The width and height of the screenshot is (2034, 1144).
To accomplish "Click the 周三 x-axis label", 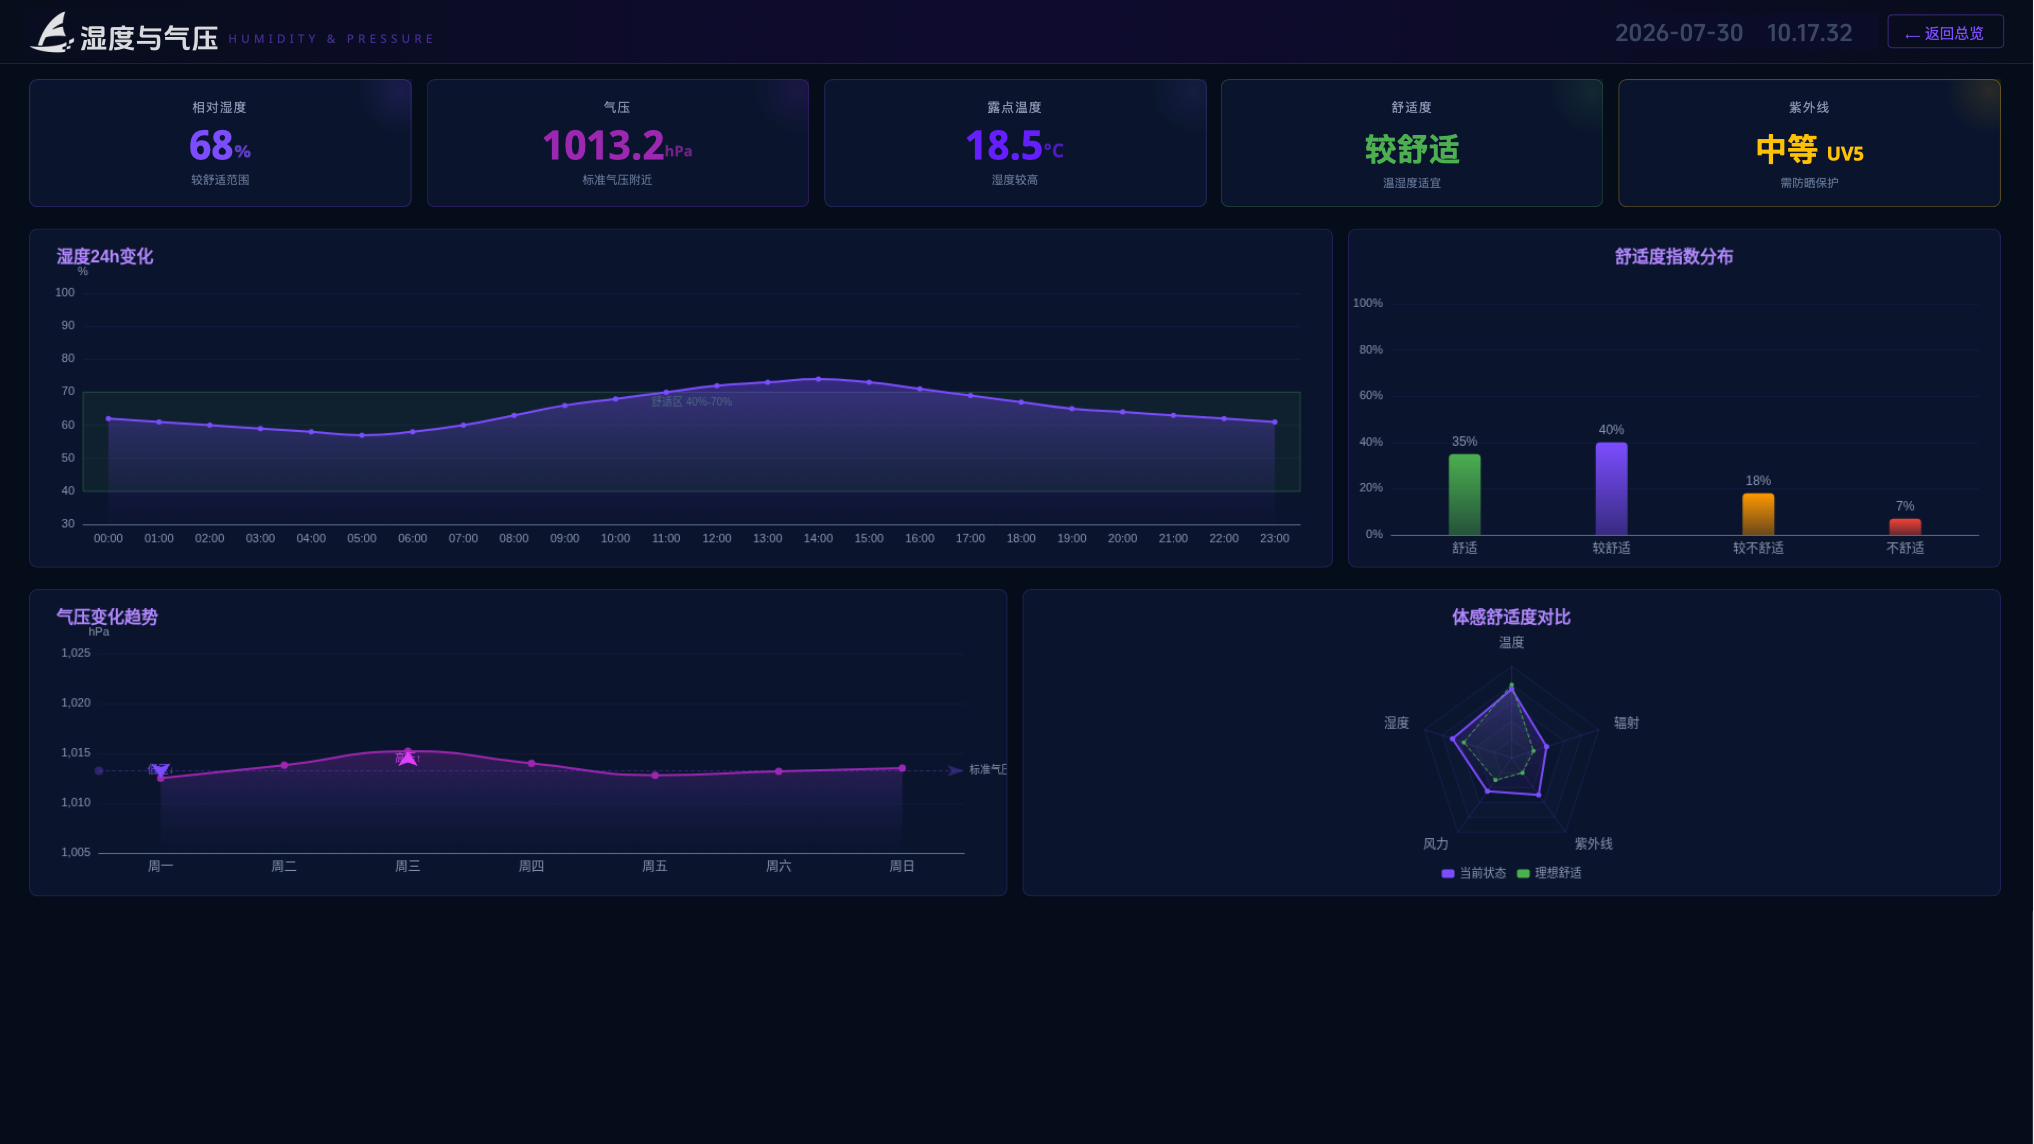I will point(407,866).
